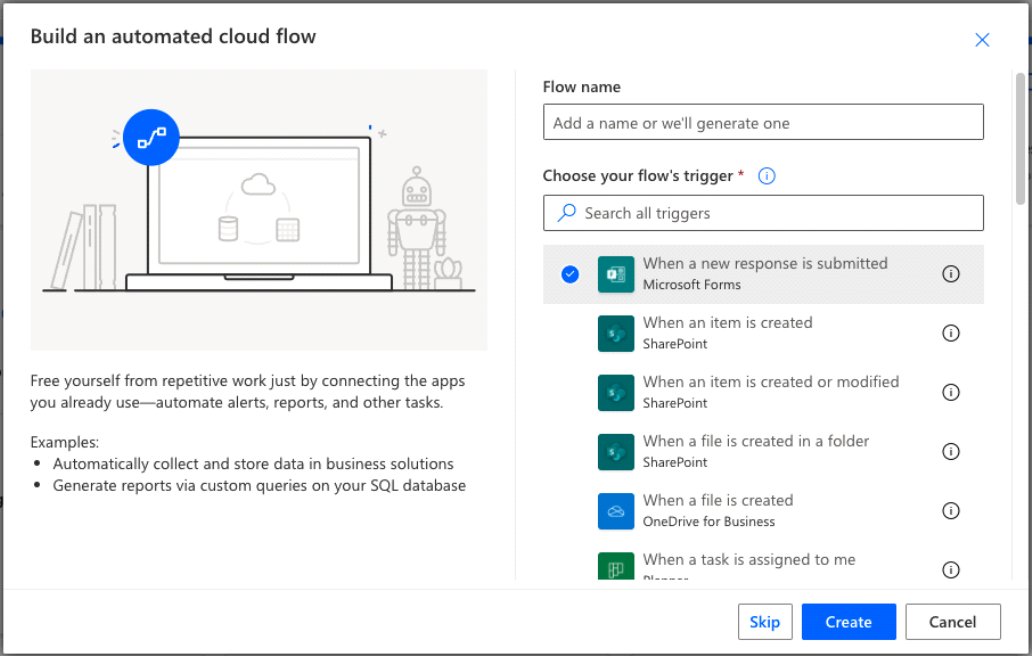The image size is (1033, 657).
Task: Click the Planner trigger icon
Action: (616, 567)
